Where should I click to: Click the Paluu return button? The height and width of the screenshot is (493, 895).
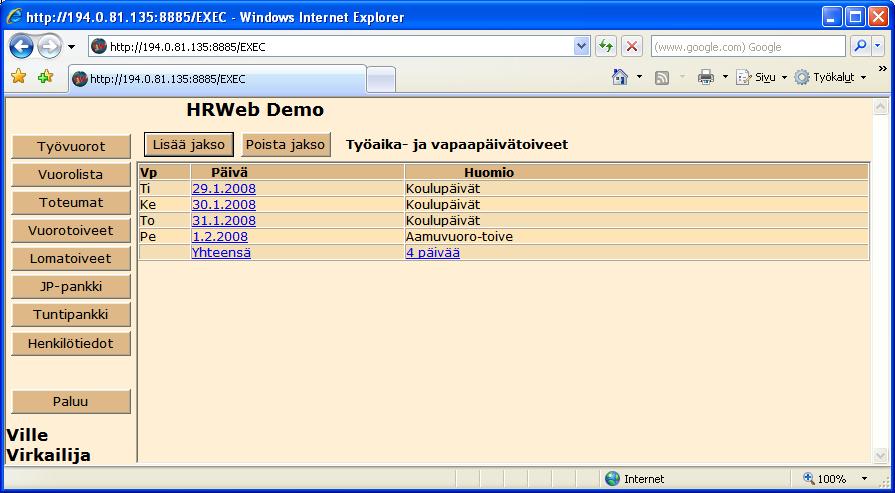click(x=71, y=401)
